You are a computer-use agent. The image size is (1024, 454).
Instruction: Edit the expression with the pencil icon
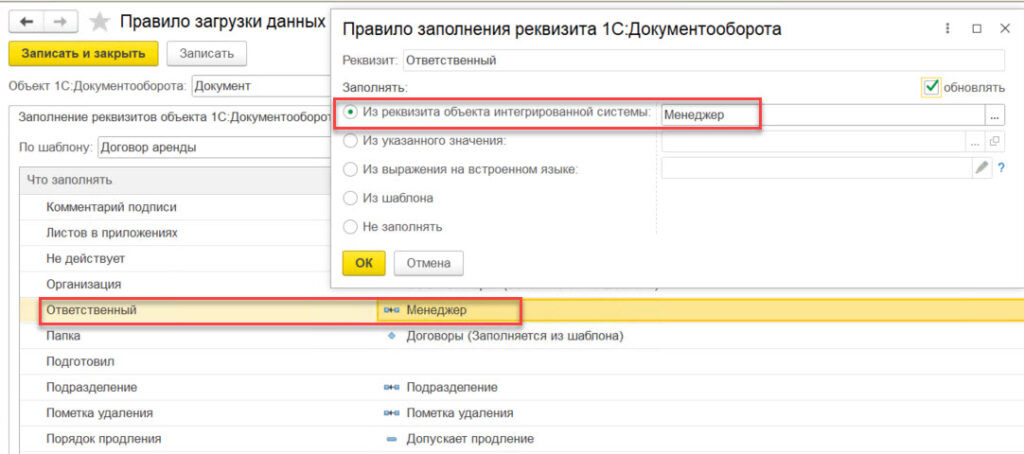coord(982,168)
